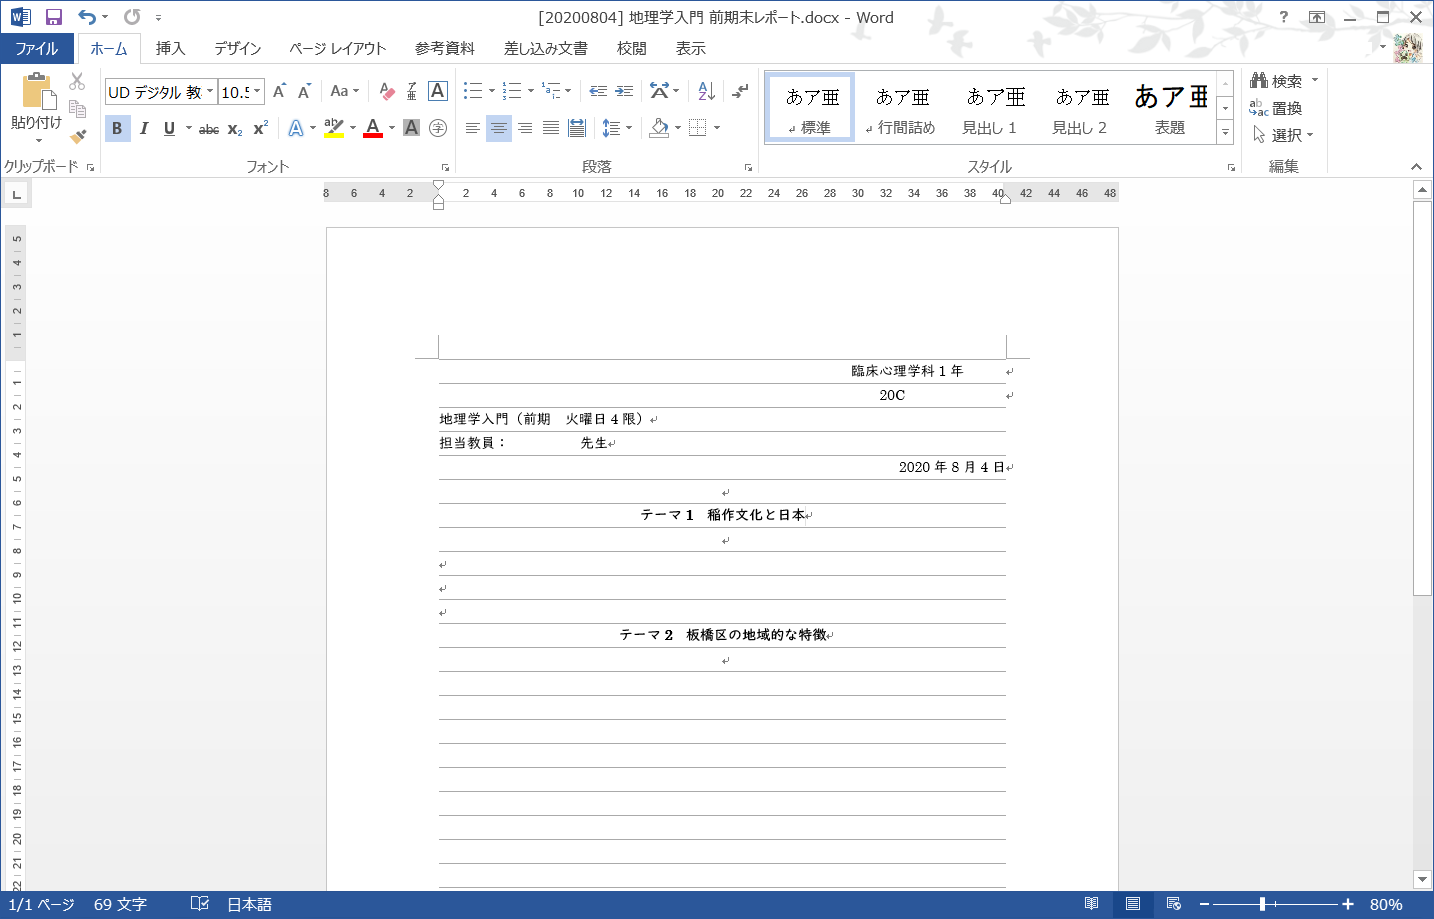The image size is (1434, 919).
Task: Apply the 見出し 1 style
Action: (991, 108)
